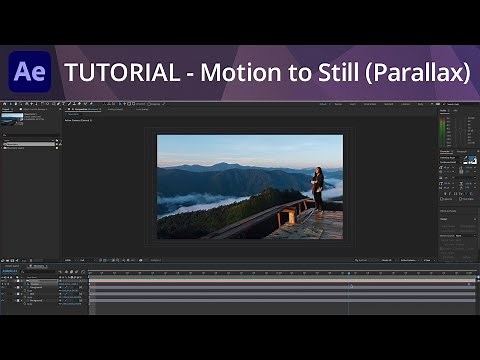Click the timeline layer search field

(x=38, y=271)
